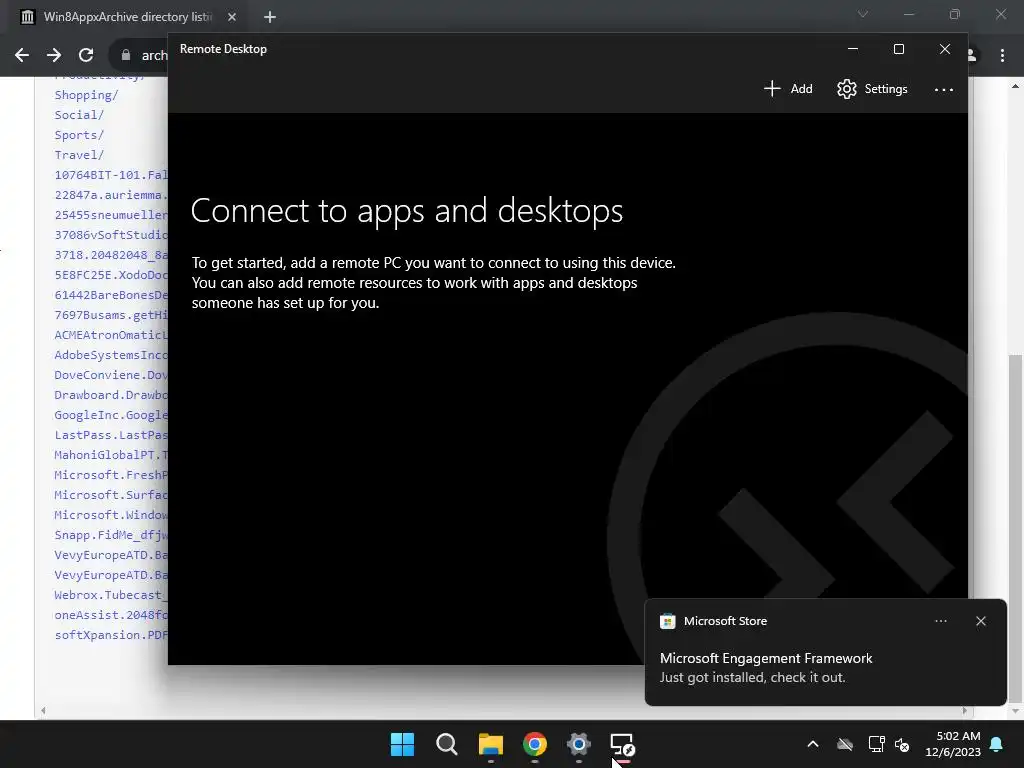
Task: Open File Explorer from the taskbar
Action: [x=490, y=744]
